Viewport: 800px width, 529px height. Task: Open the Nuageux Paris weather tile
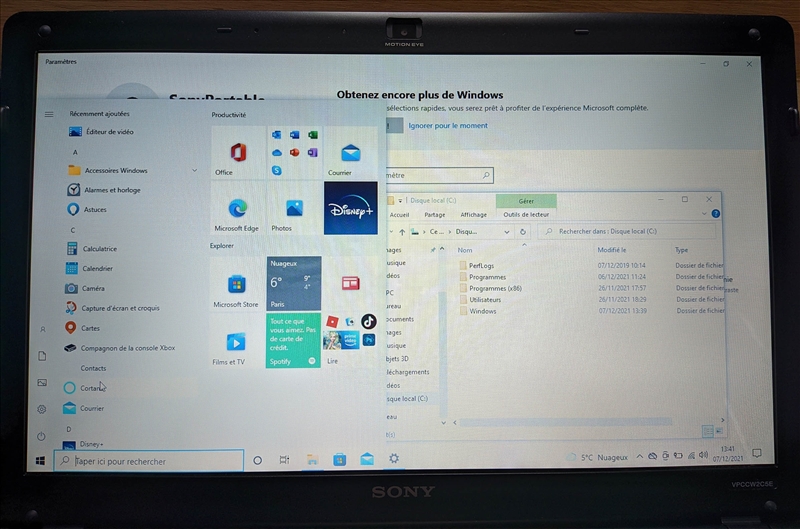294,284
